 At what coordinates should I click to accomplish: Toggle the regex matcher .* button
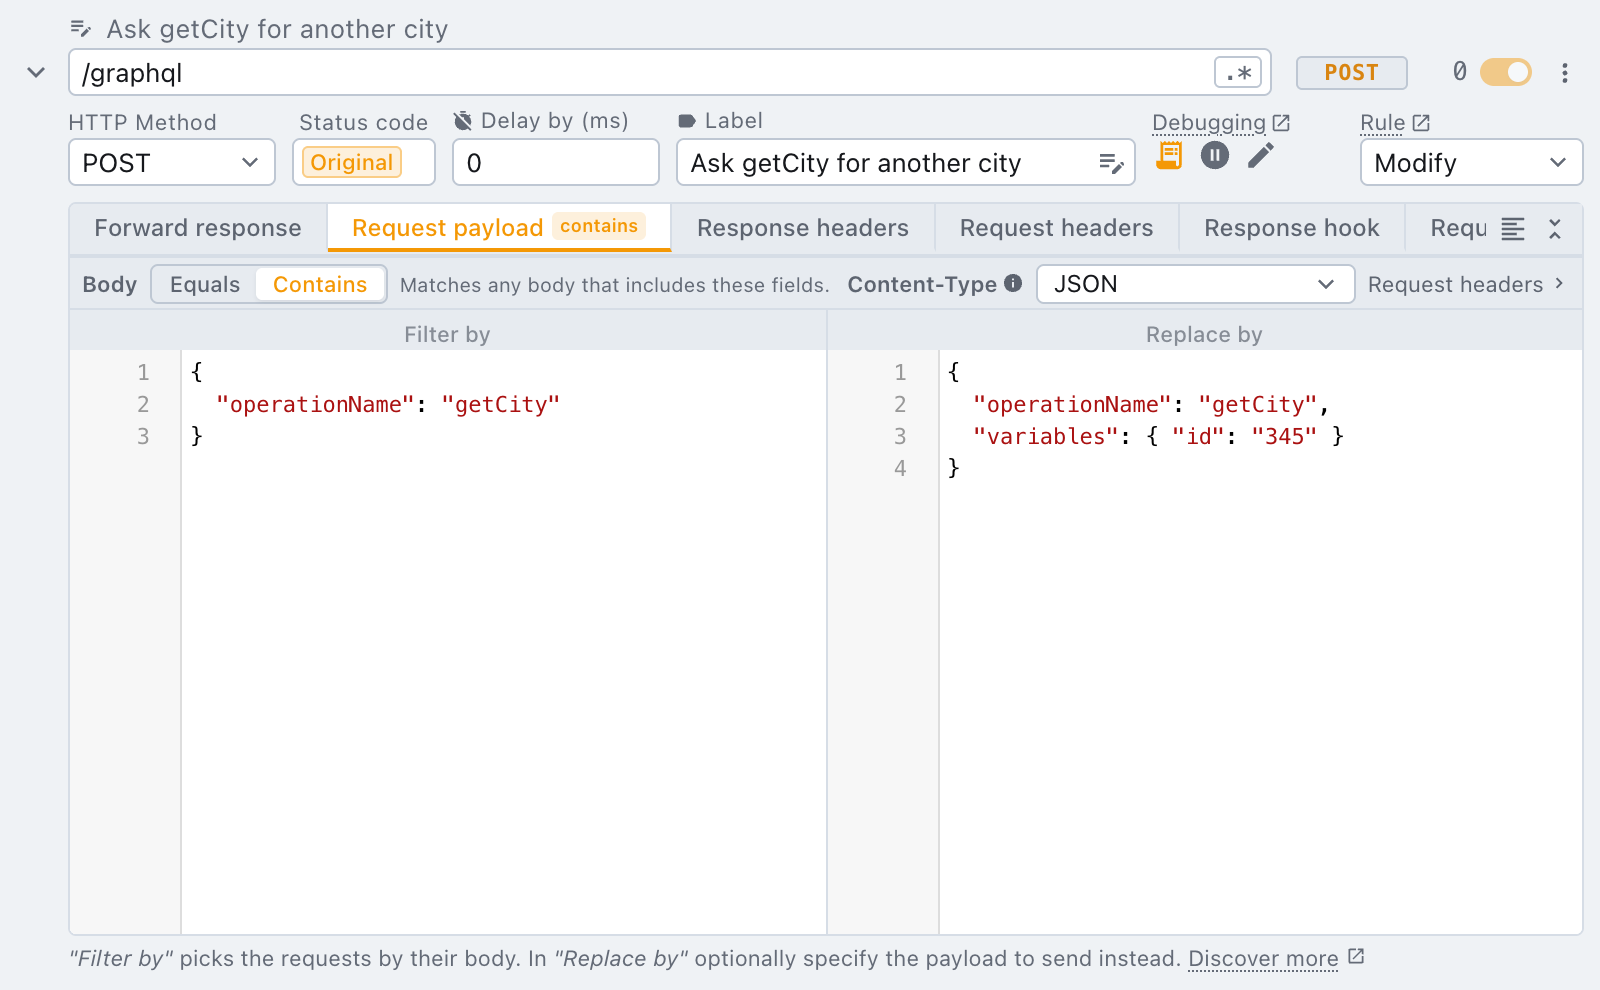pos(1238,73)
